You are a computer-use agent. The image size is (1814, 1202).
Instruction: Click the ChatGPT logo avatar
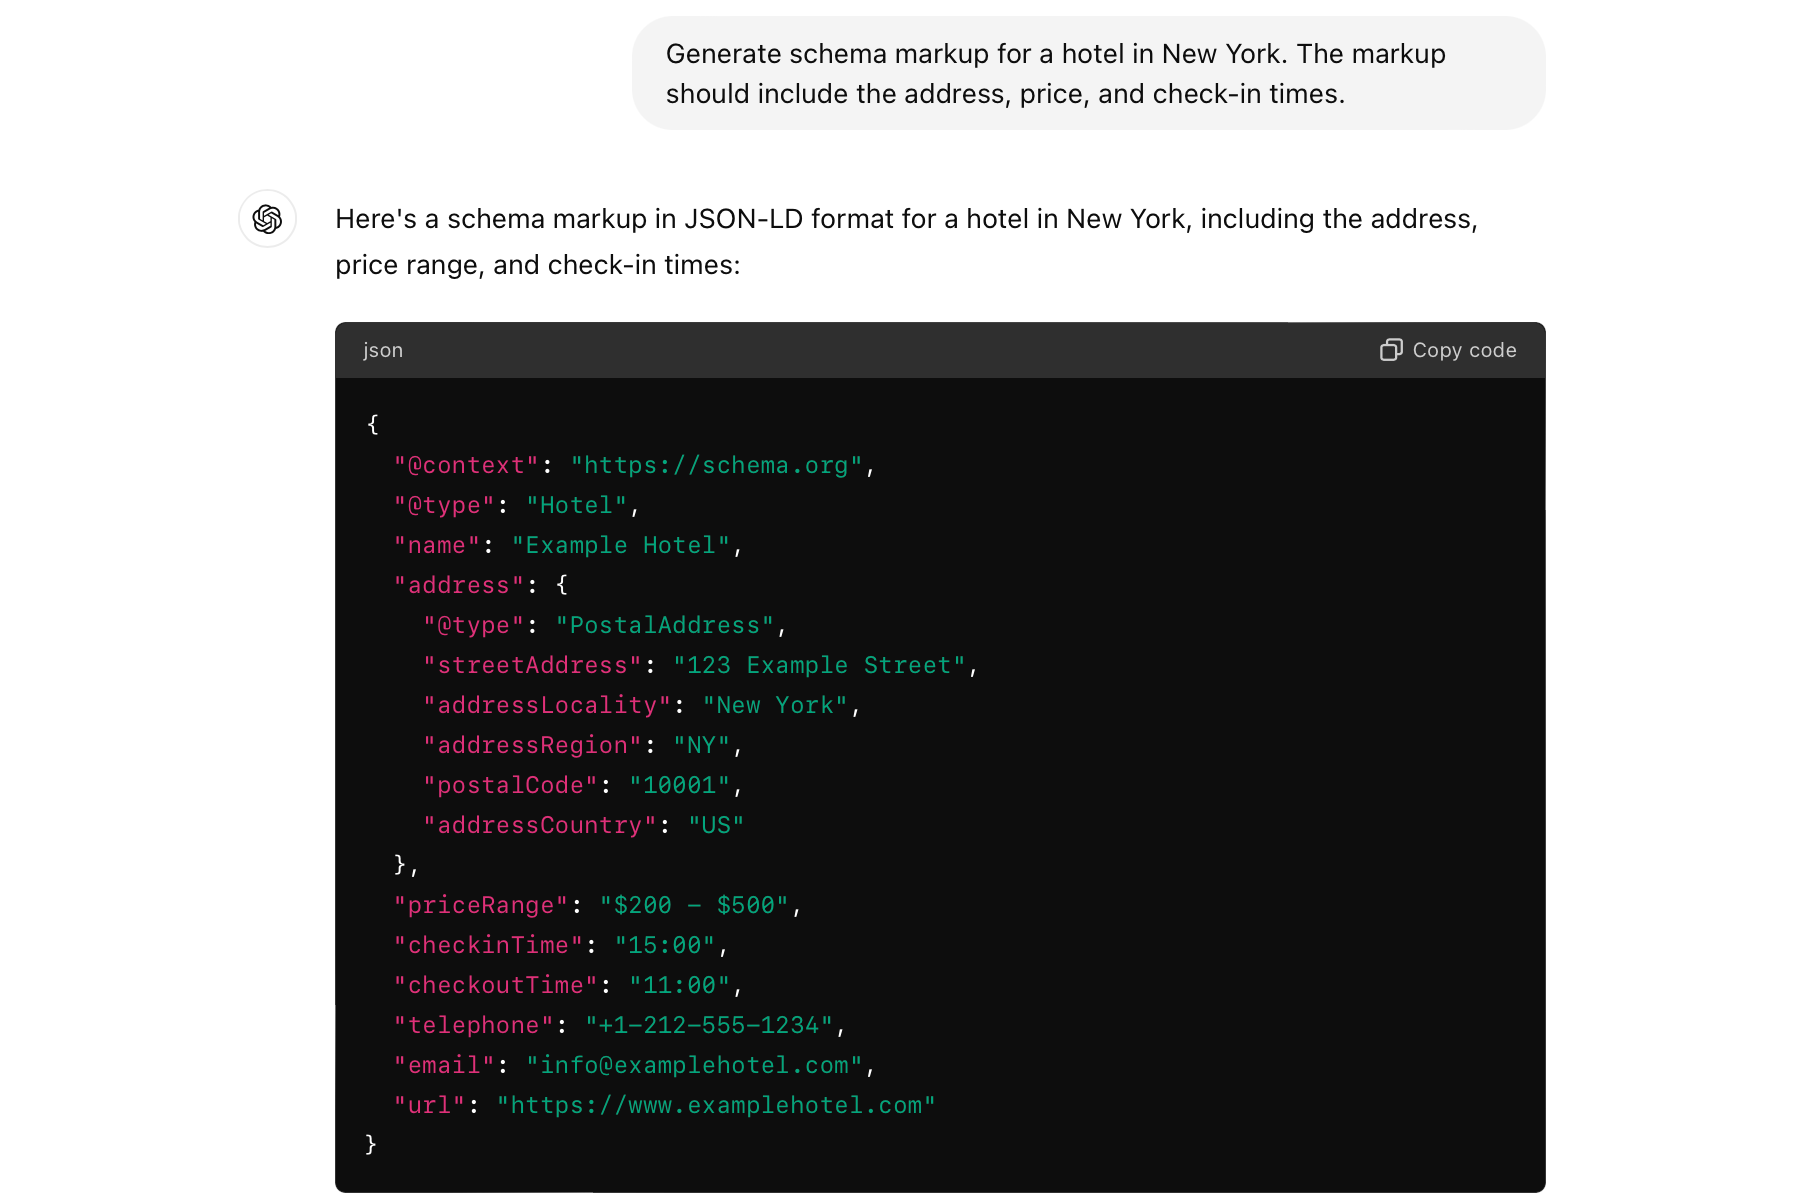pos(267,219)
